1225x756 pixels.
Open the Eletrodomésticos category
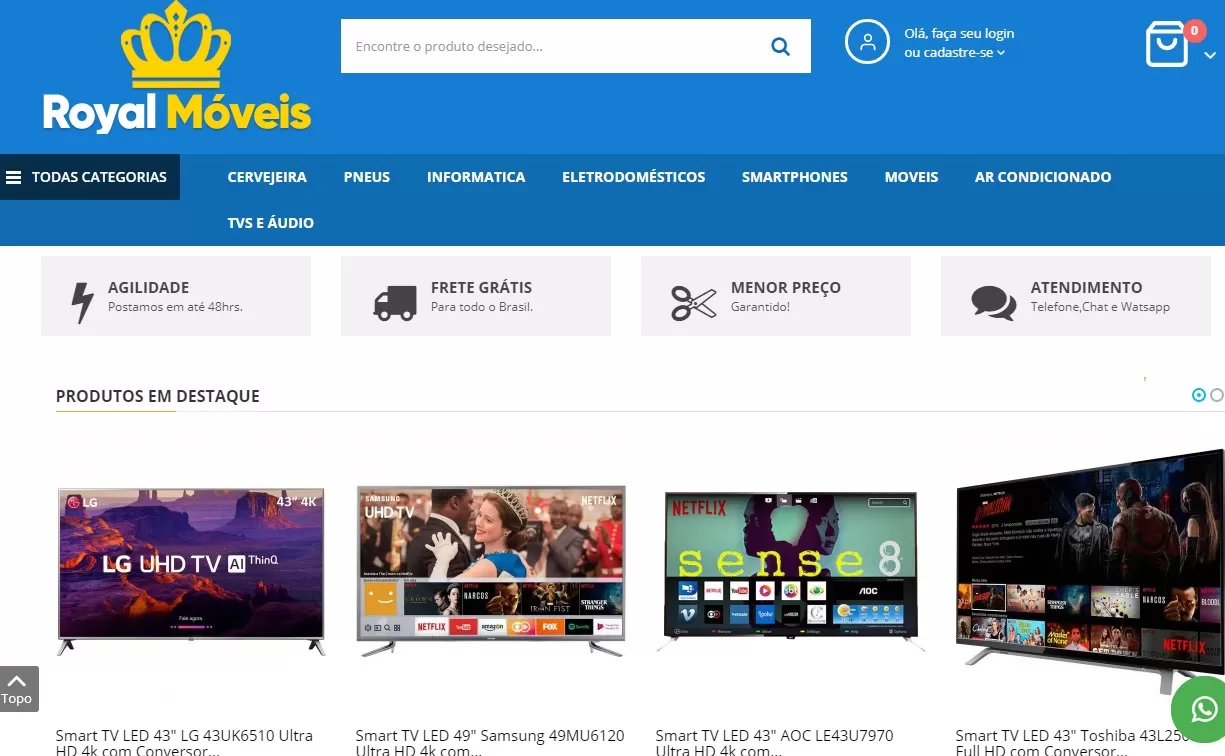(x=634, y=177)
